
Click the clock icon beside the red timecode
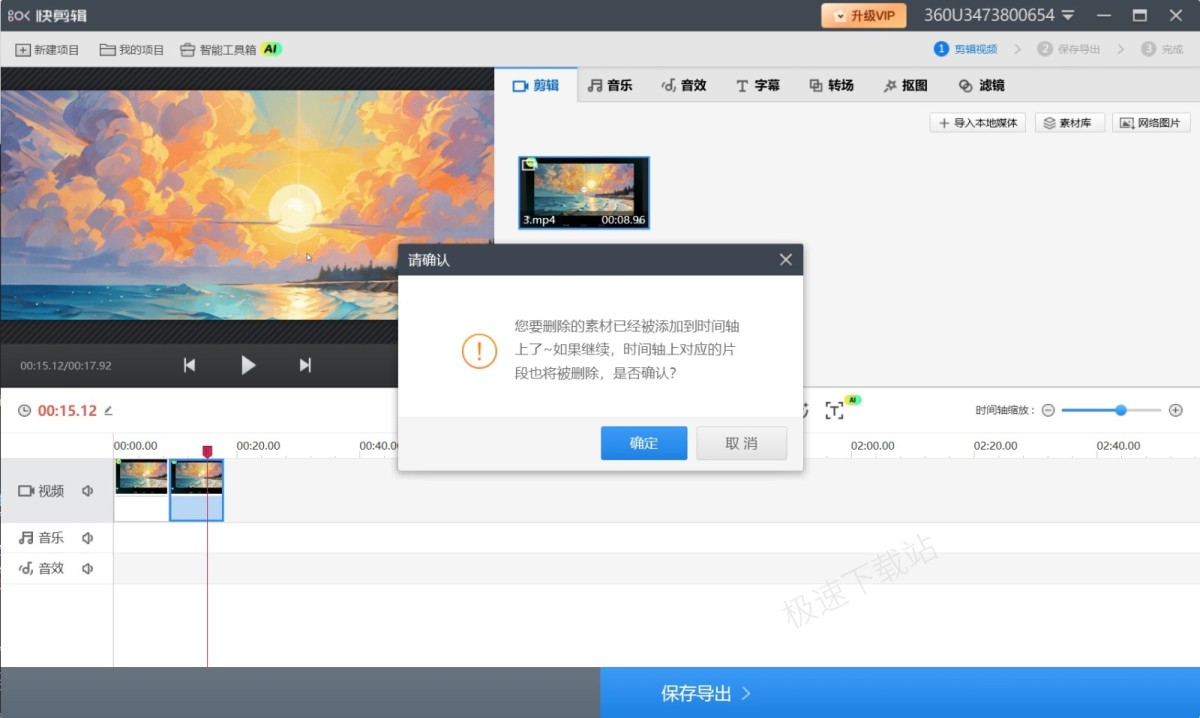point(24,410)
